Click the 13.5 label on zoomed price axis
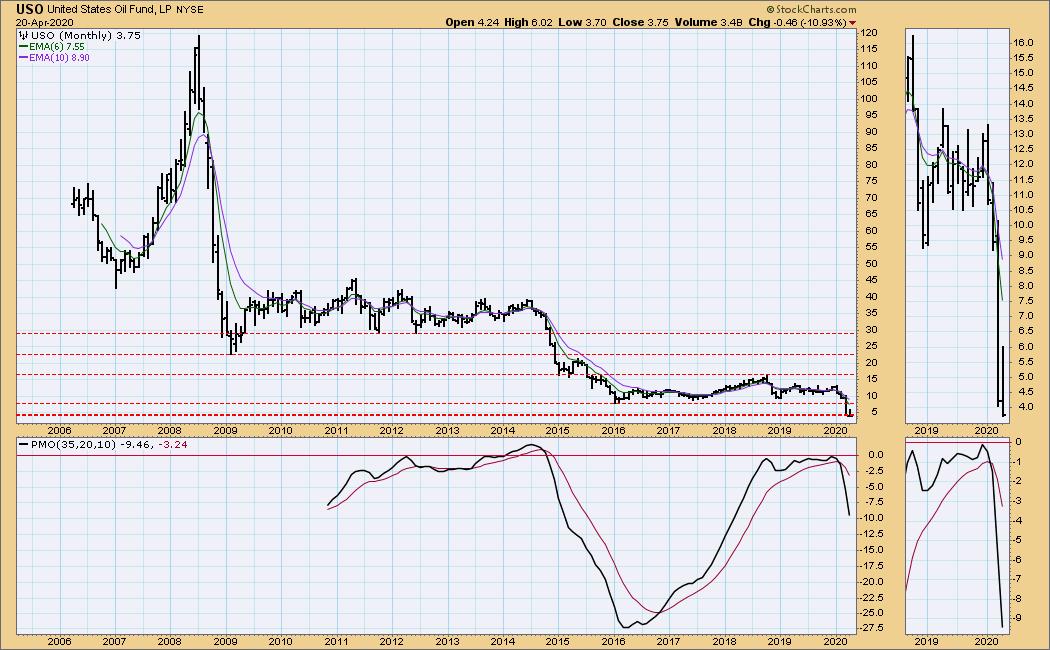The image size is (1050, 650). coord(1023,119)
